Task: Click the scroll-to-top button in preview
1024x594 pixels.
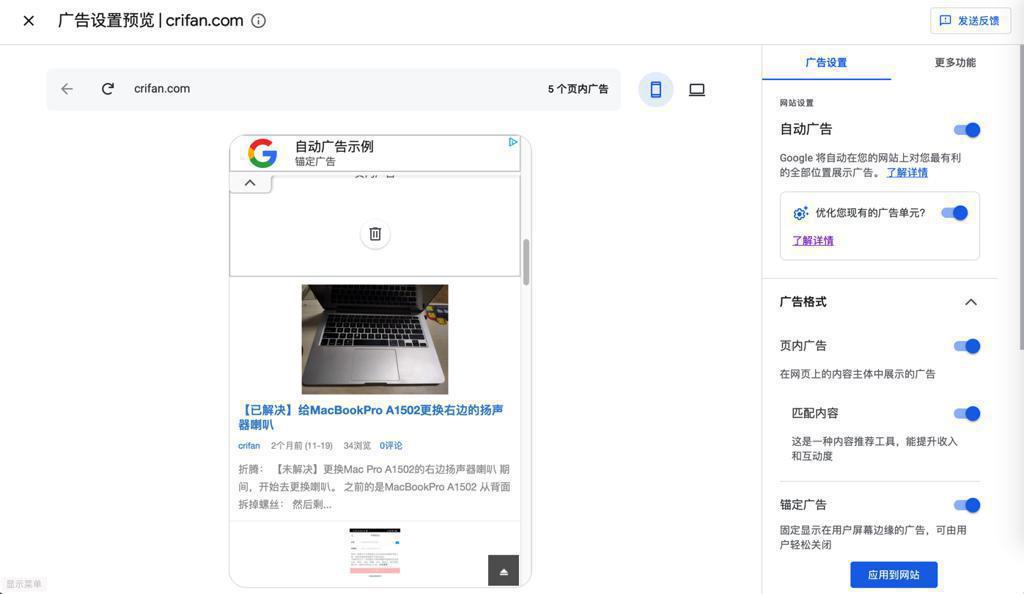Action: [504, 571]
